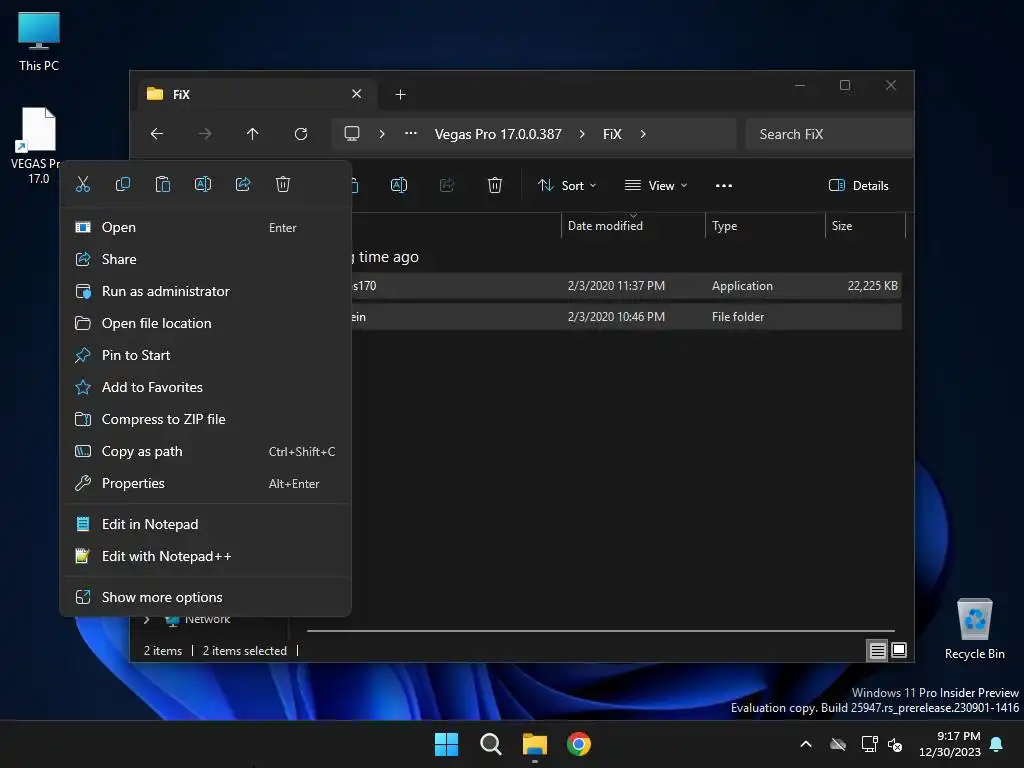Choose Pin to Start

(206, 355)
